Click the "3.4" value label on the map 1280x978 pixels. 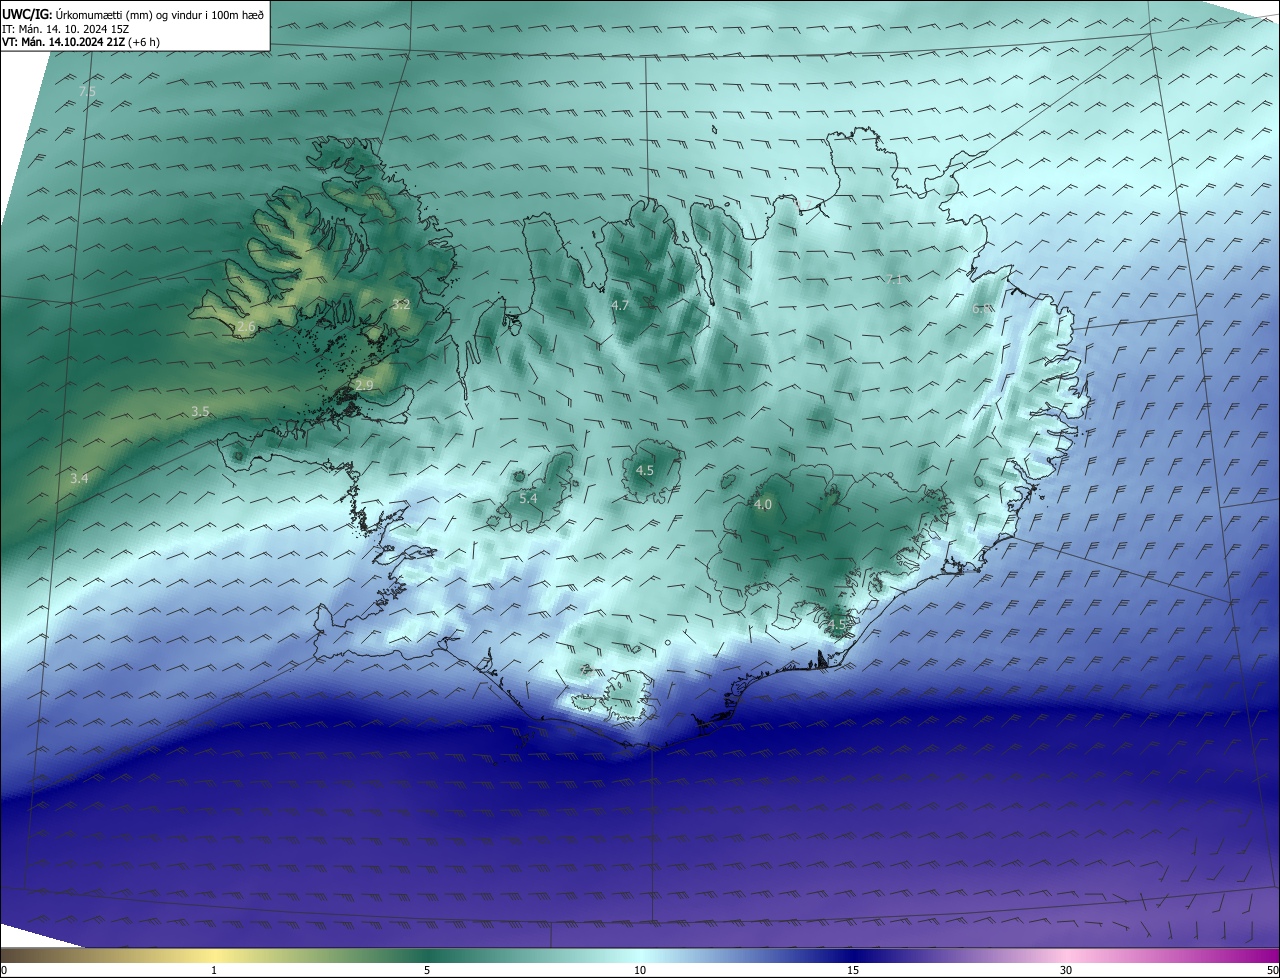(79, 479)
